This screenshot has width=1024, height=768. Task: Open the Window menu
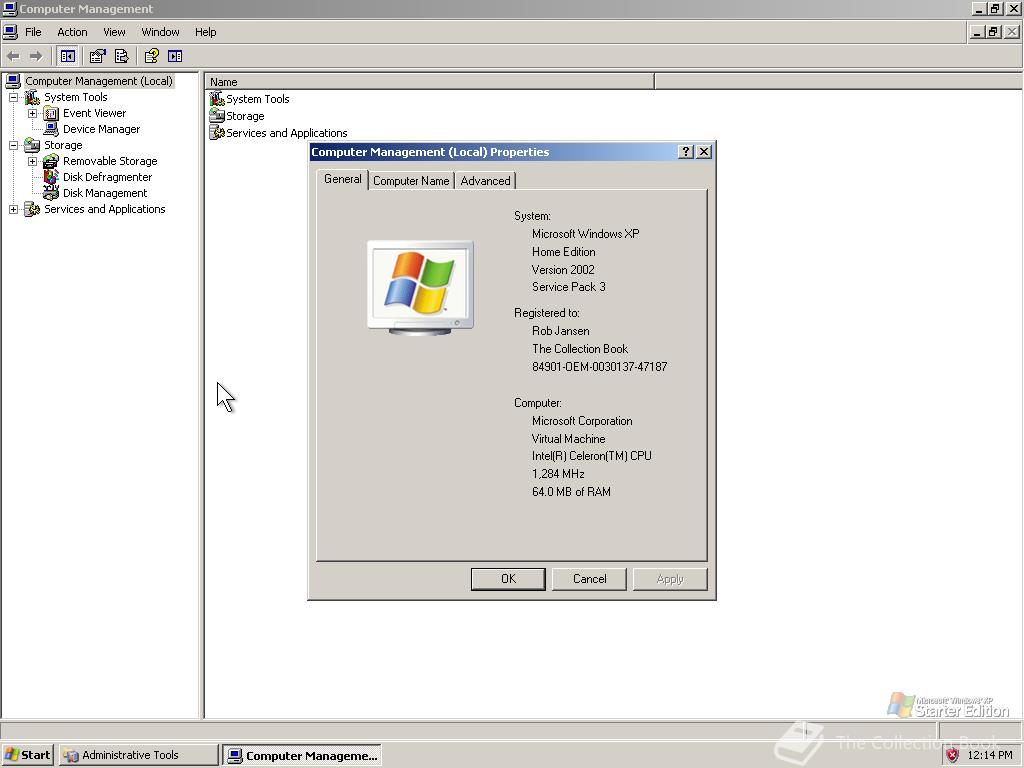[160, 32]
